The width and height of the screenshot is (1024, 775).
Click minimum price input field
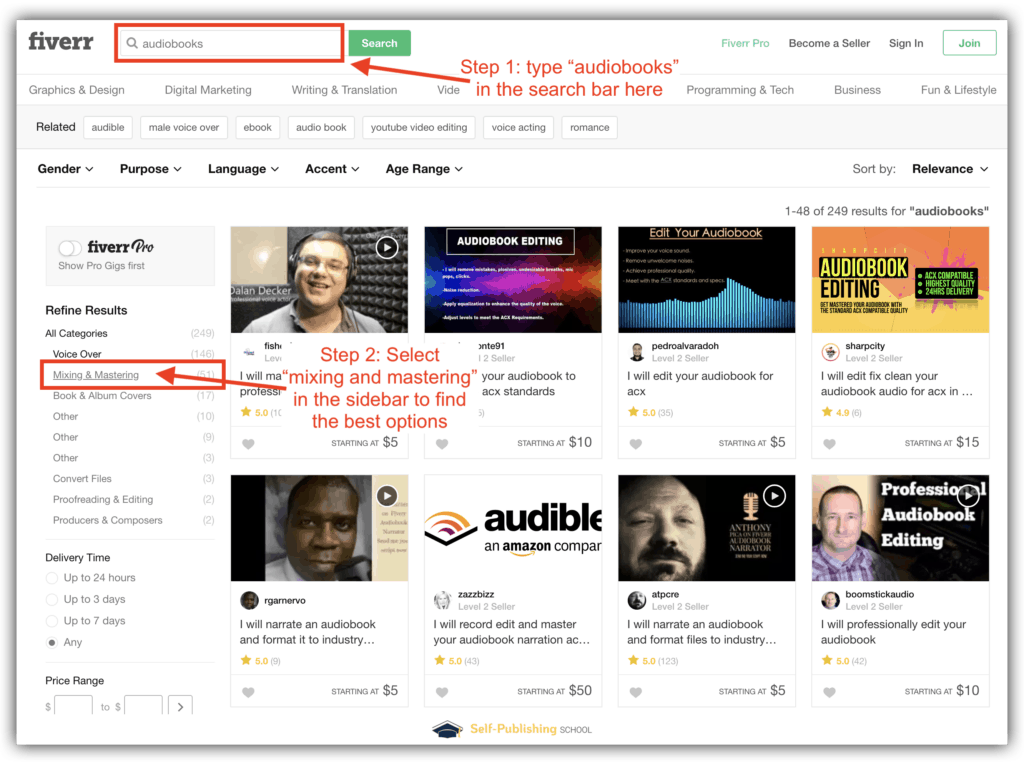(73, 706)
